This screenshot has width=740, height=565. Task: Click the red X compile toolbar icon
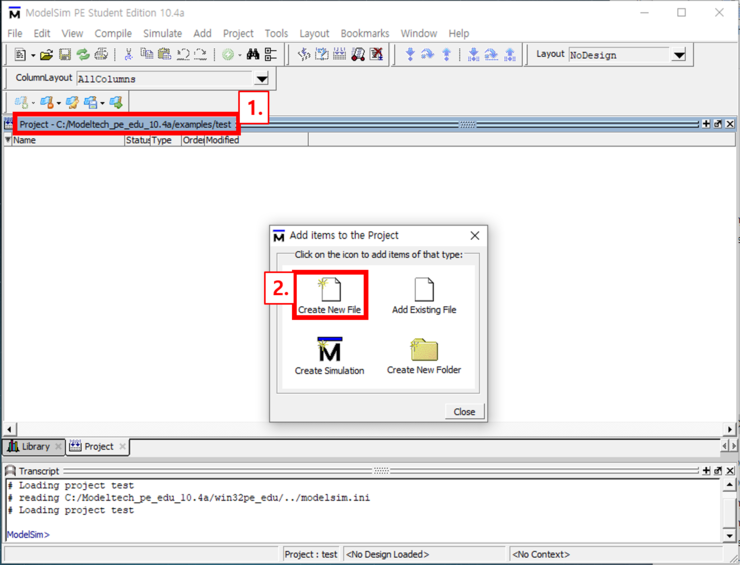376,55
